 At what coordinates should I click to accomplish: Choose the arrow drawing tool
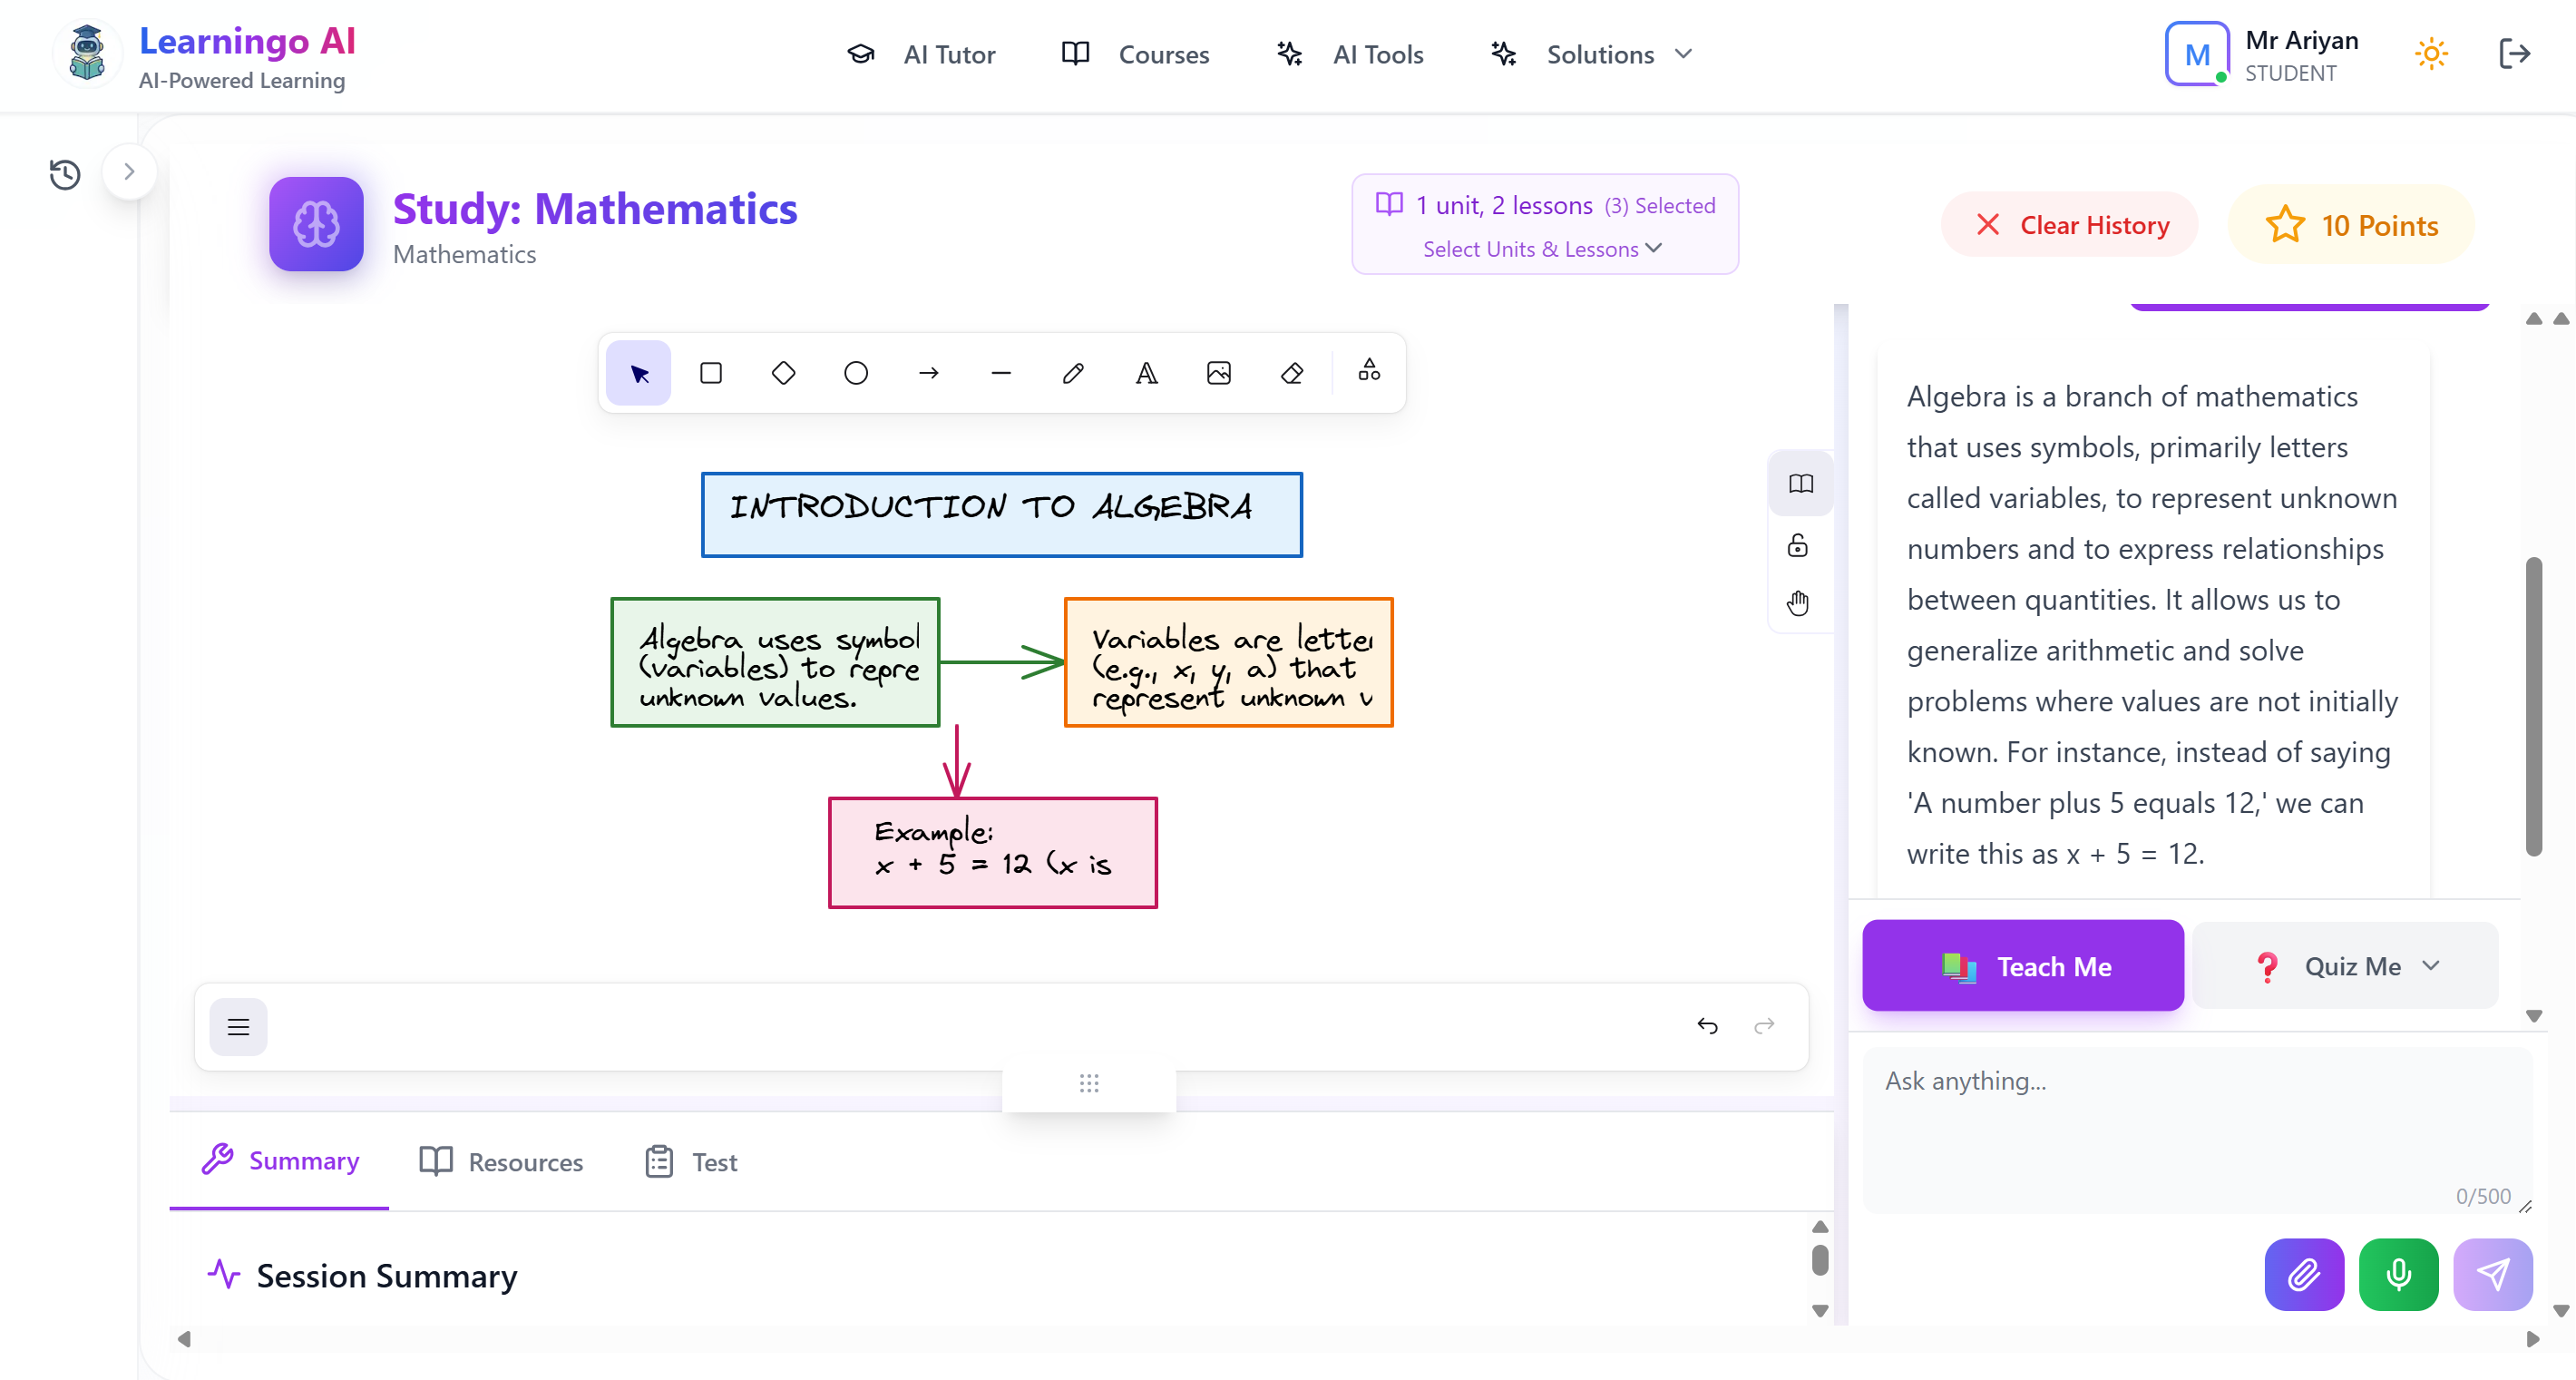click(928, 373)
